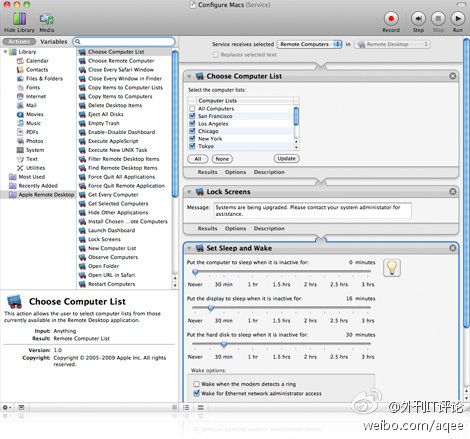The width and height of the screenshot is (470, 439).
Task: Click the Lock Screens message text field
Action: 312,211
